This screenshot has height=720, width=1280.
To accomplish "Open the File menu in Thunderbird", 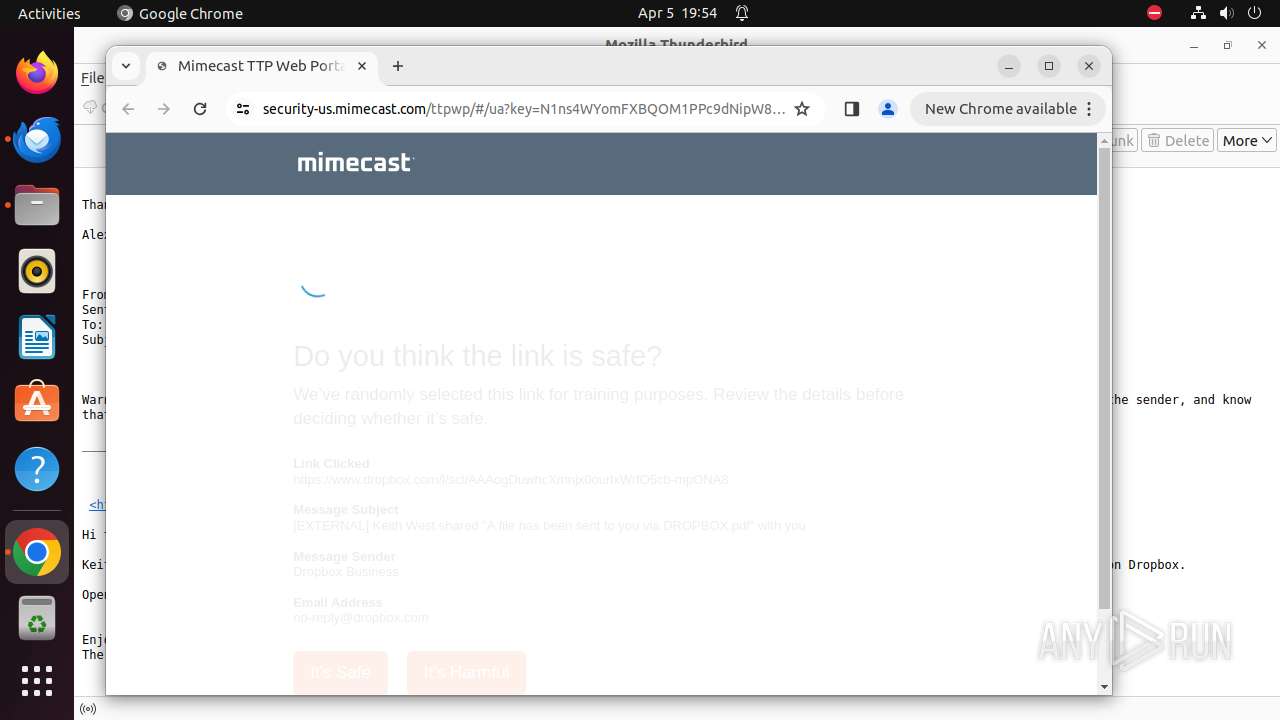I will [x=92, y=78].
